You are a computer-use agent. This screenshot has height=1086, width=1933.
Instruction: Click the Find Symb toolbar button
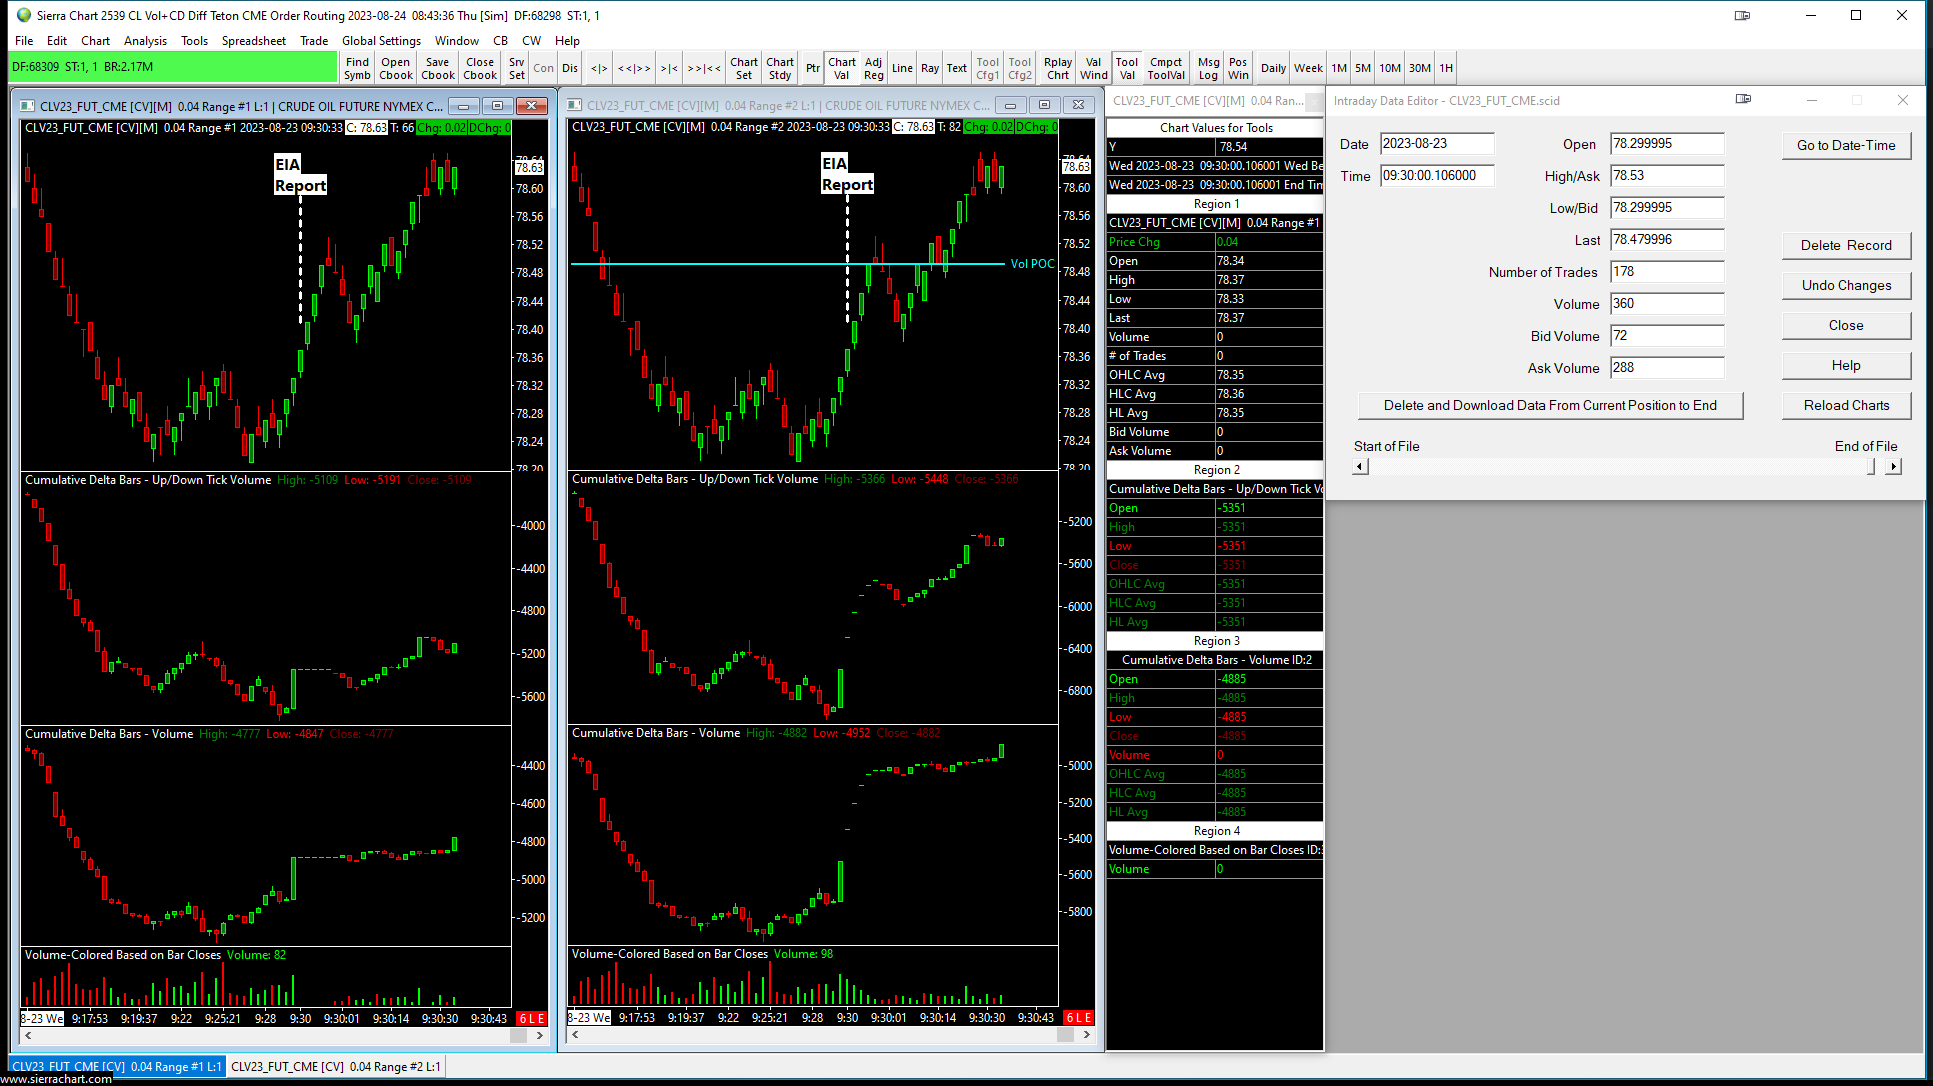click(357, 68)
